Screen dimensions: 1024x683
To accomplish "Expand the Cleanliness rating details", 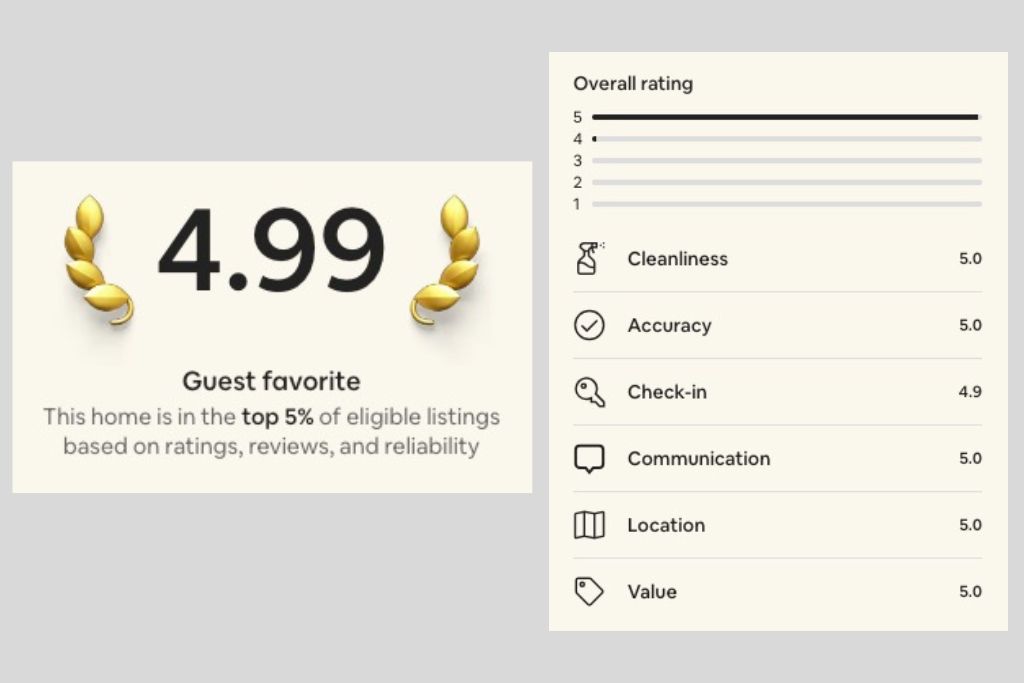I will click(677, 258).
